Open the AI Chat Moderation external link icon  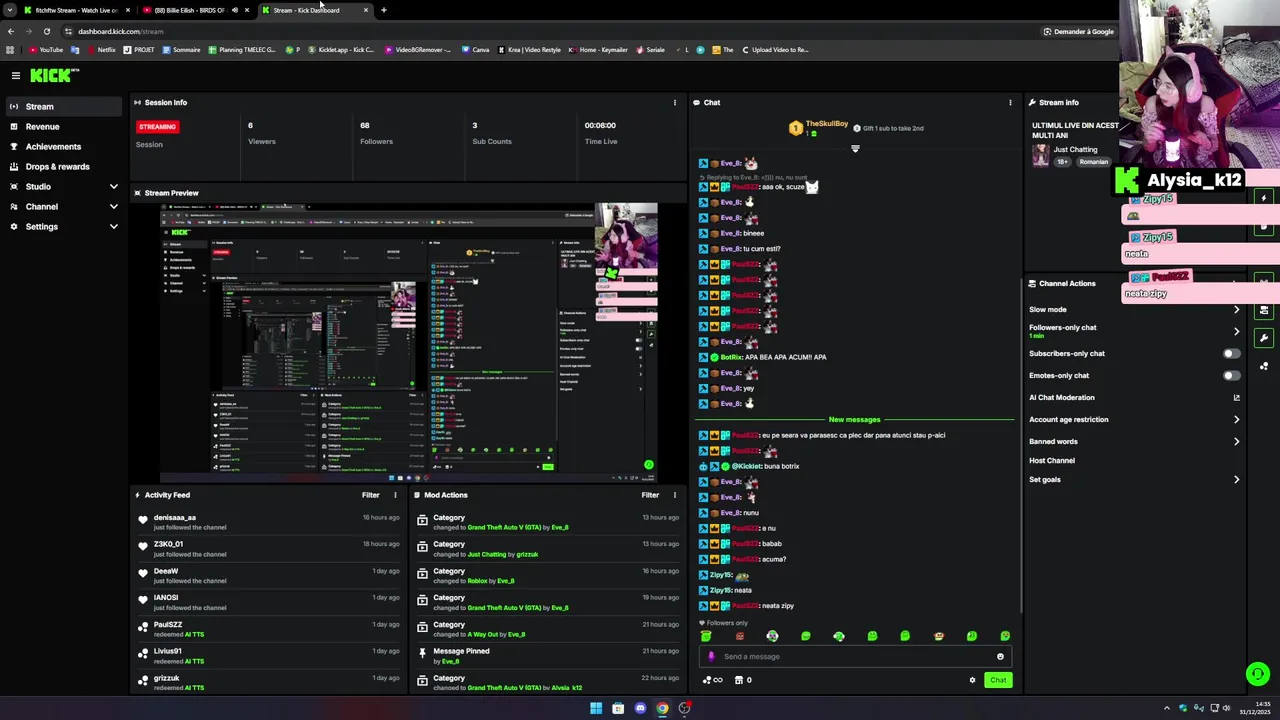1236,398
